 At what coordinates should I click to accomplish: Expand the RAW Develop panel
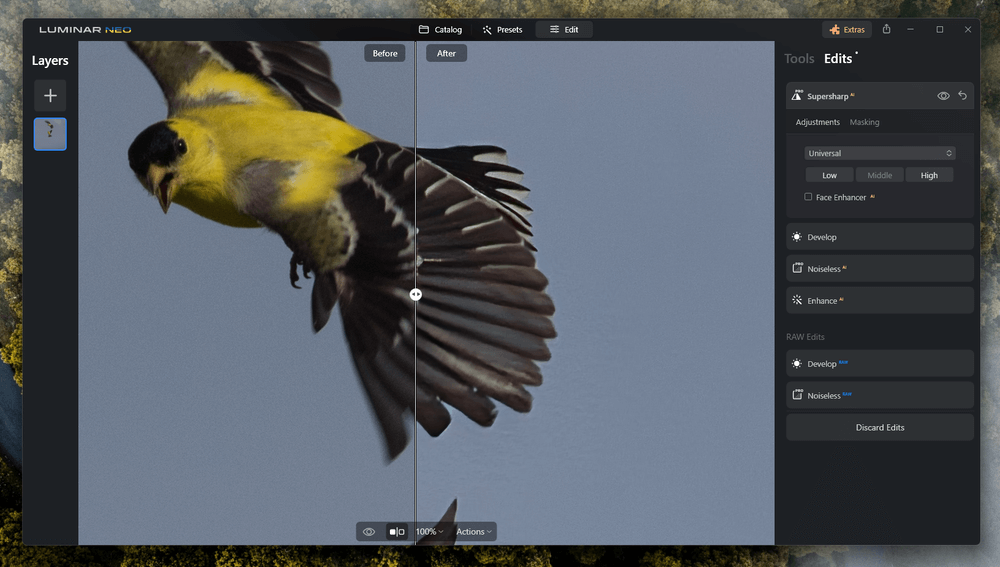[879, 364]
